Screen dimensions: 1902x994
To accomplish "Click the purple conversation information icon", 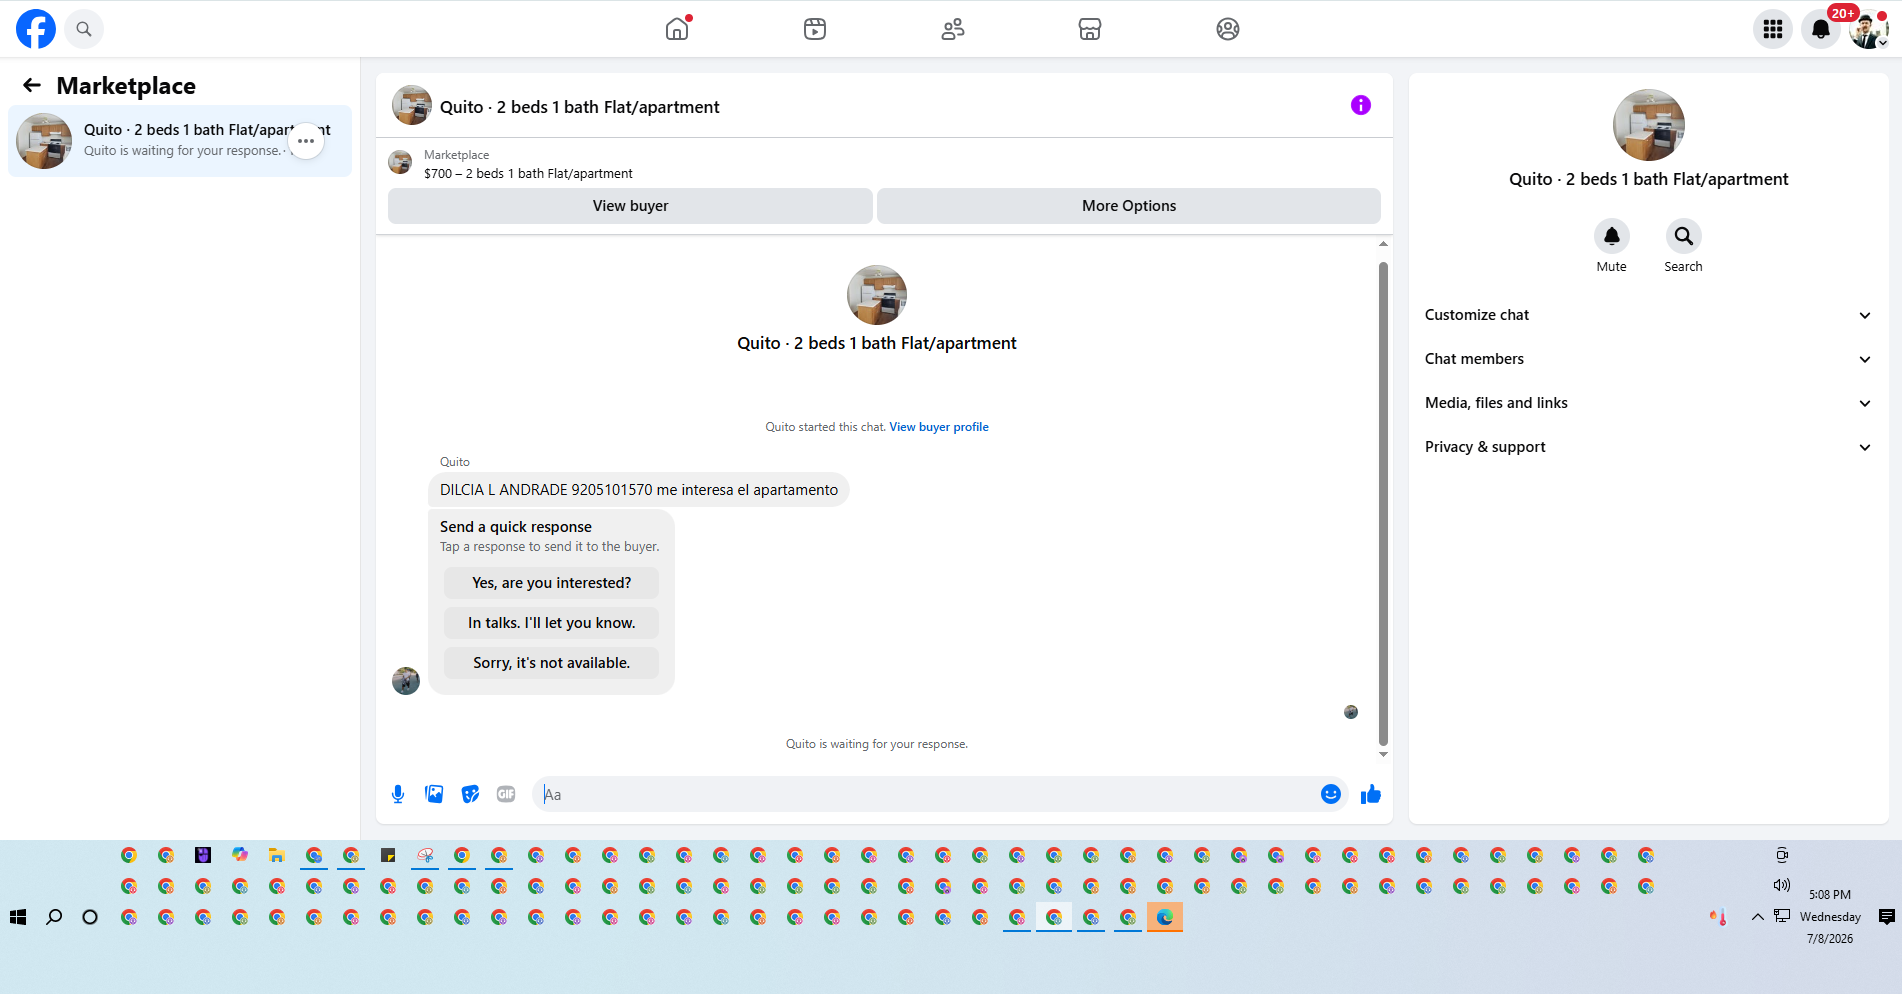I will point(1361,105).
